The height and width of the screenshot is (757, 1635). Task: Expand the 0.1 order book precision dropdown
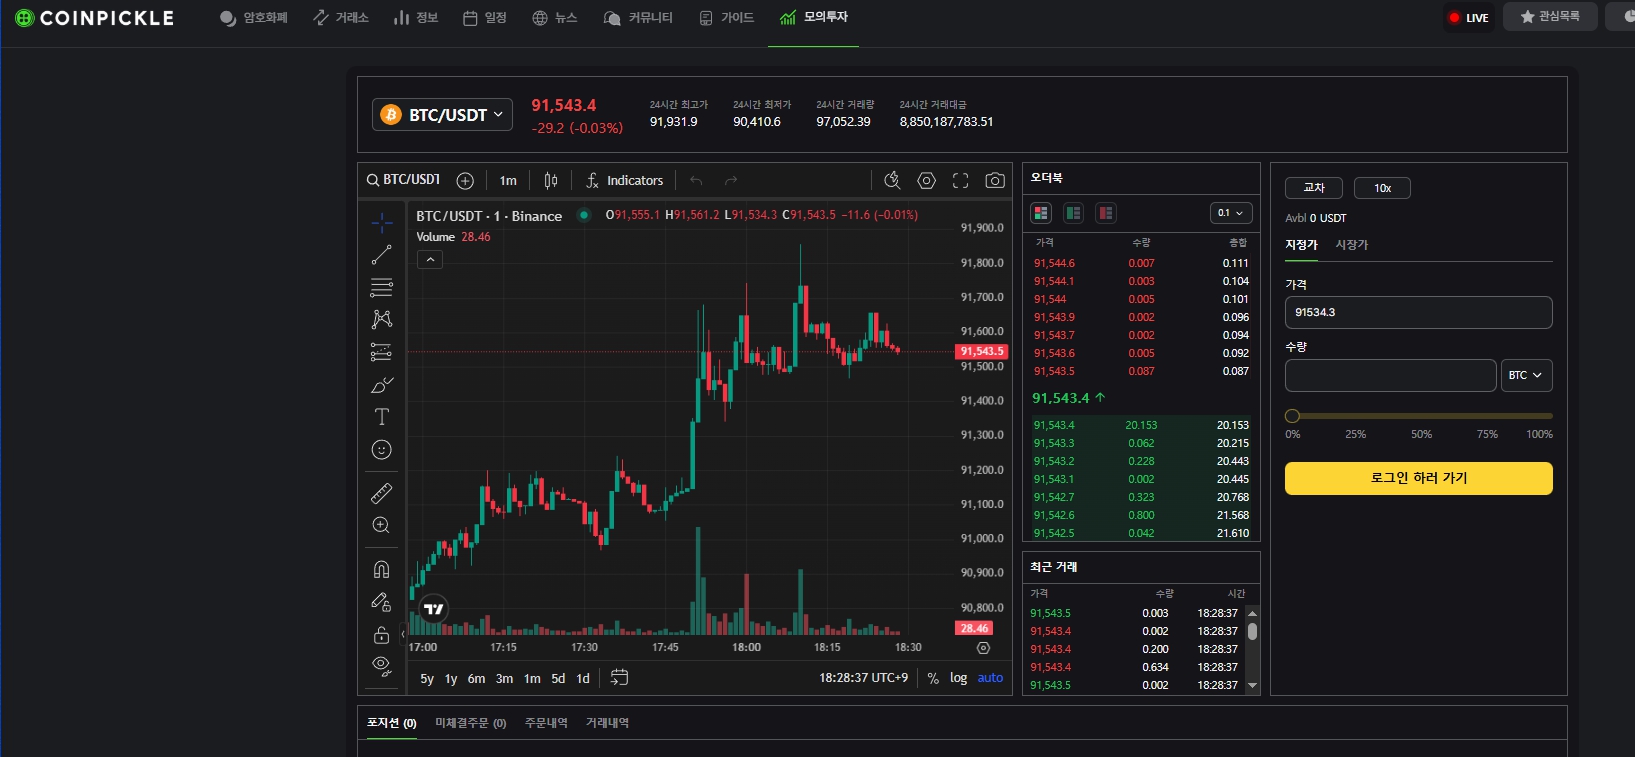(1230, 213)
